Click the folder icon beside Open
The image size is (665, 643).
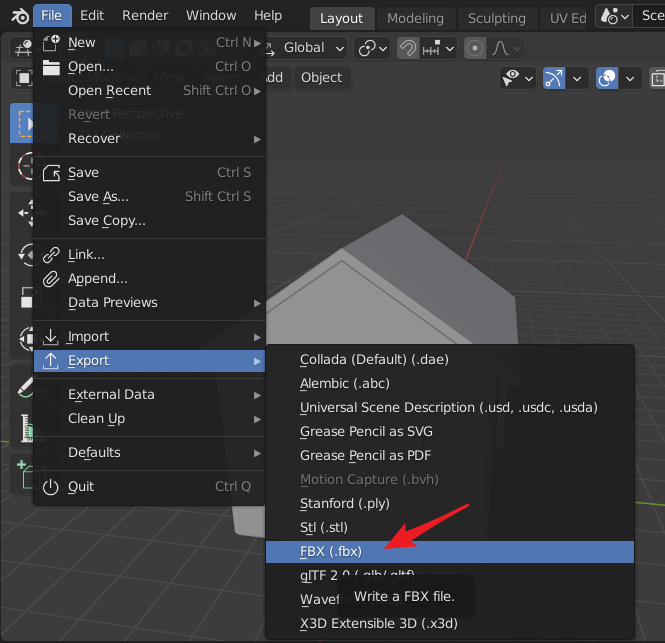tap(51, 67)
